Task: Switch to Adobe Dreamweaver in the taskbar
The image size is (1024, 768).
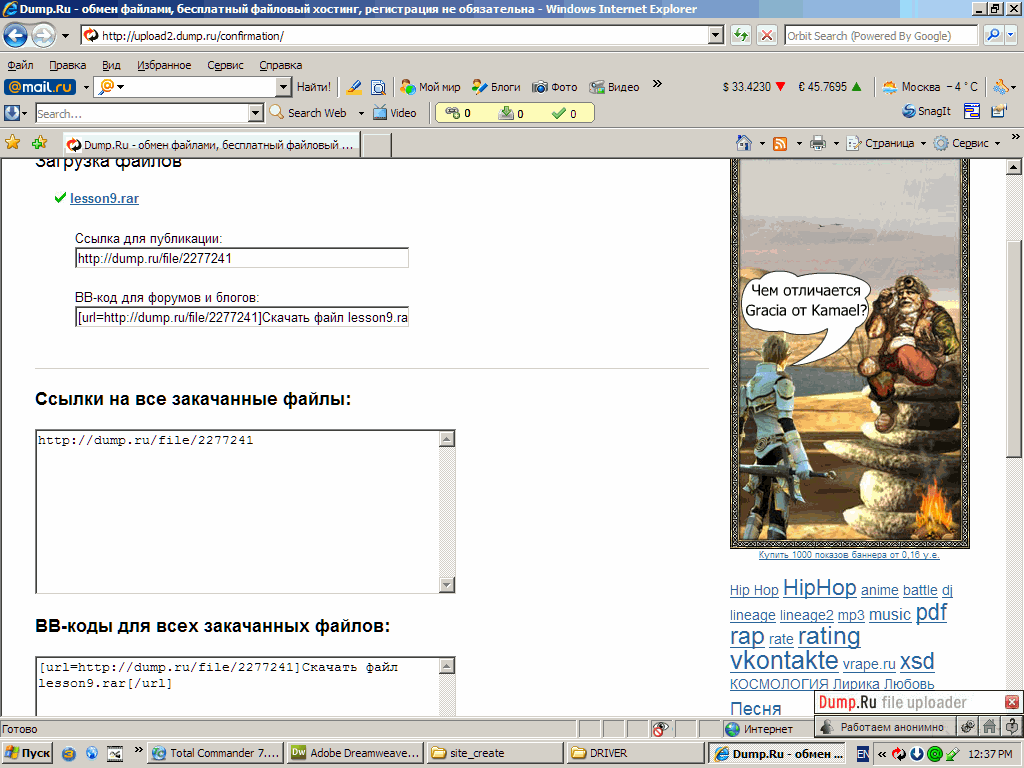Action: coord(356,753)
